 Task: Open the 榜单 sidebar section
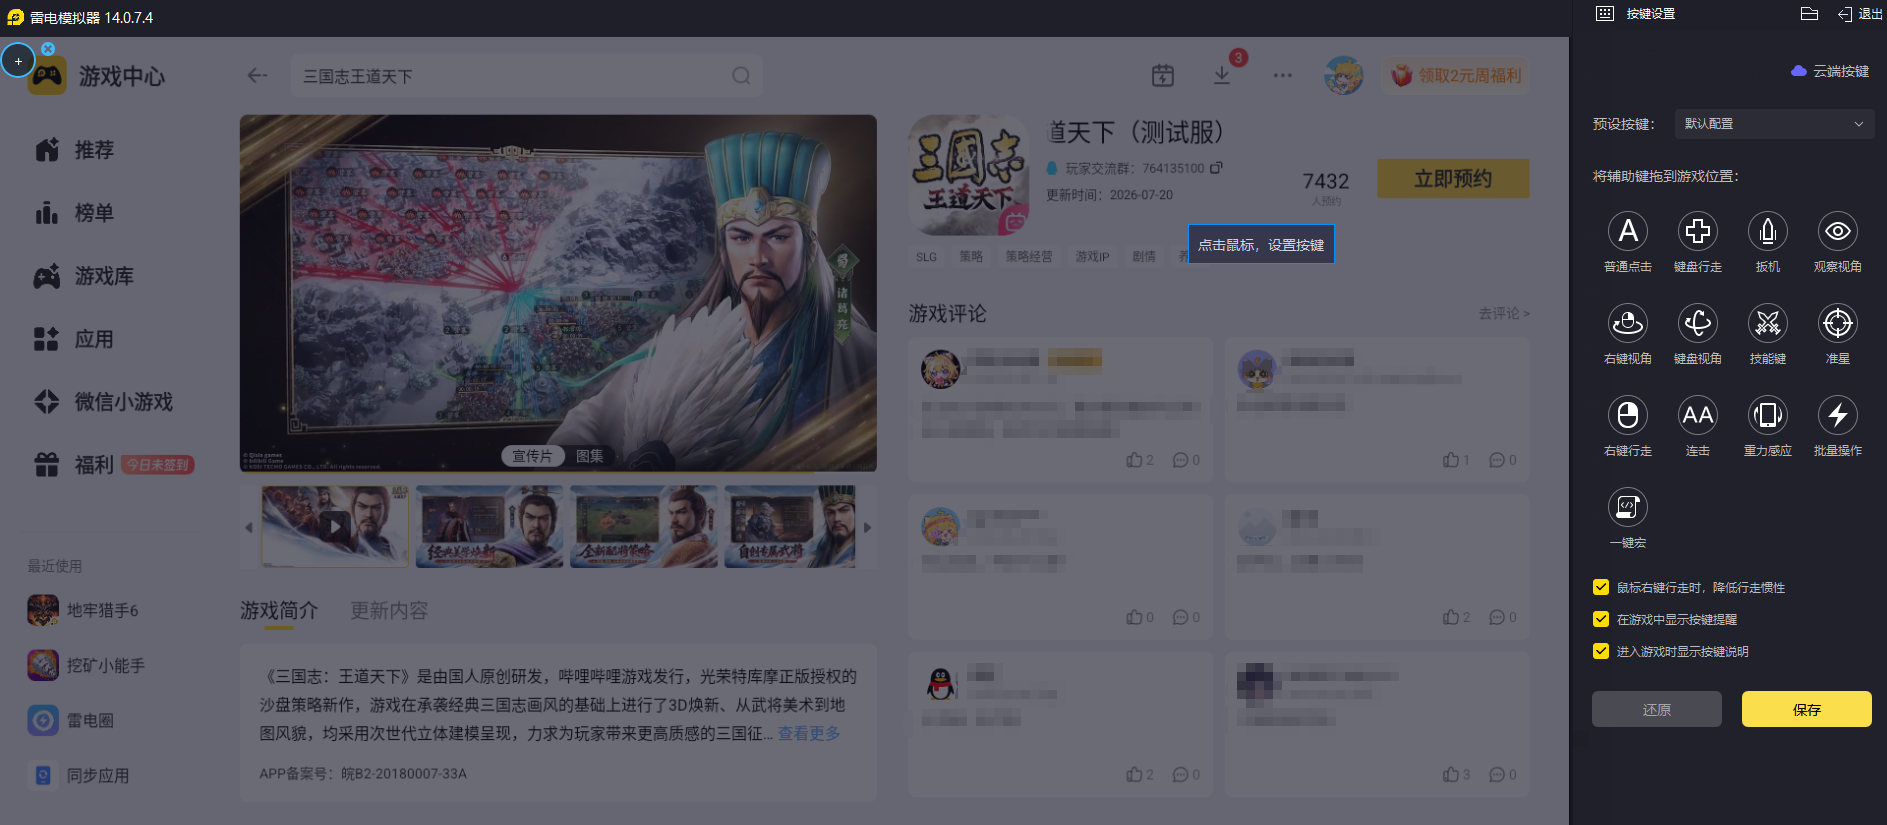75,213
